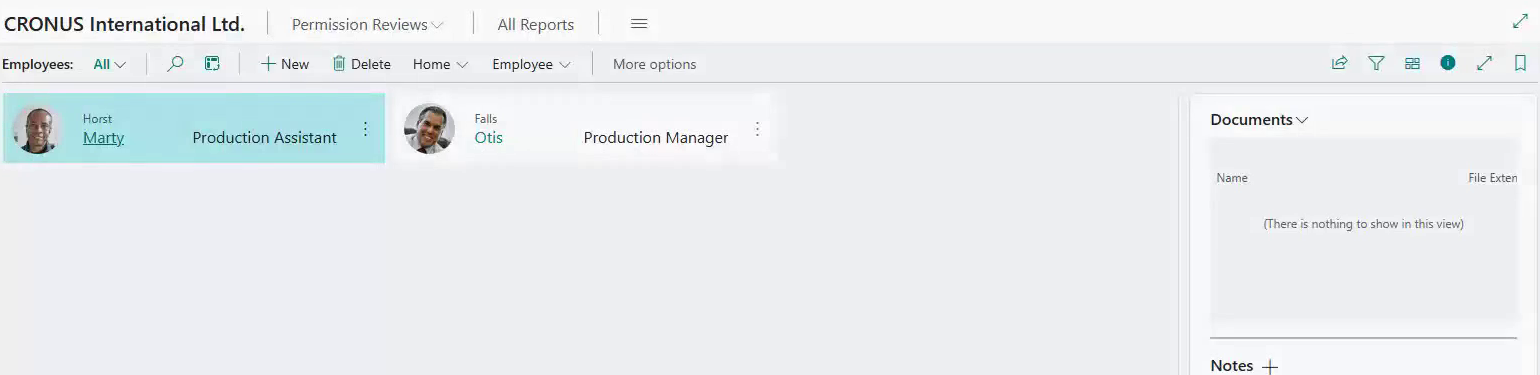Toggle the filter pane funnel icon
Screen dimensions: 1540x375
click(x=1376, y=63)
